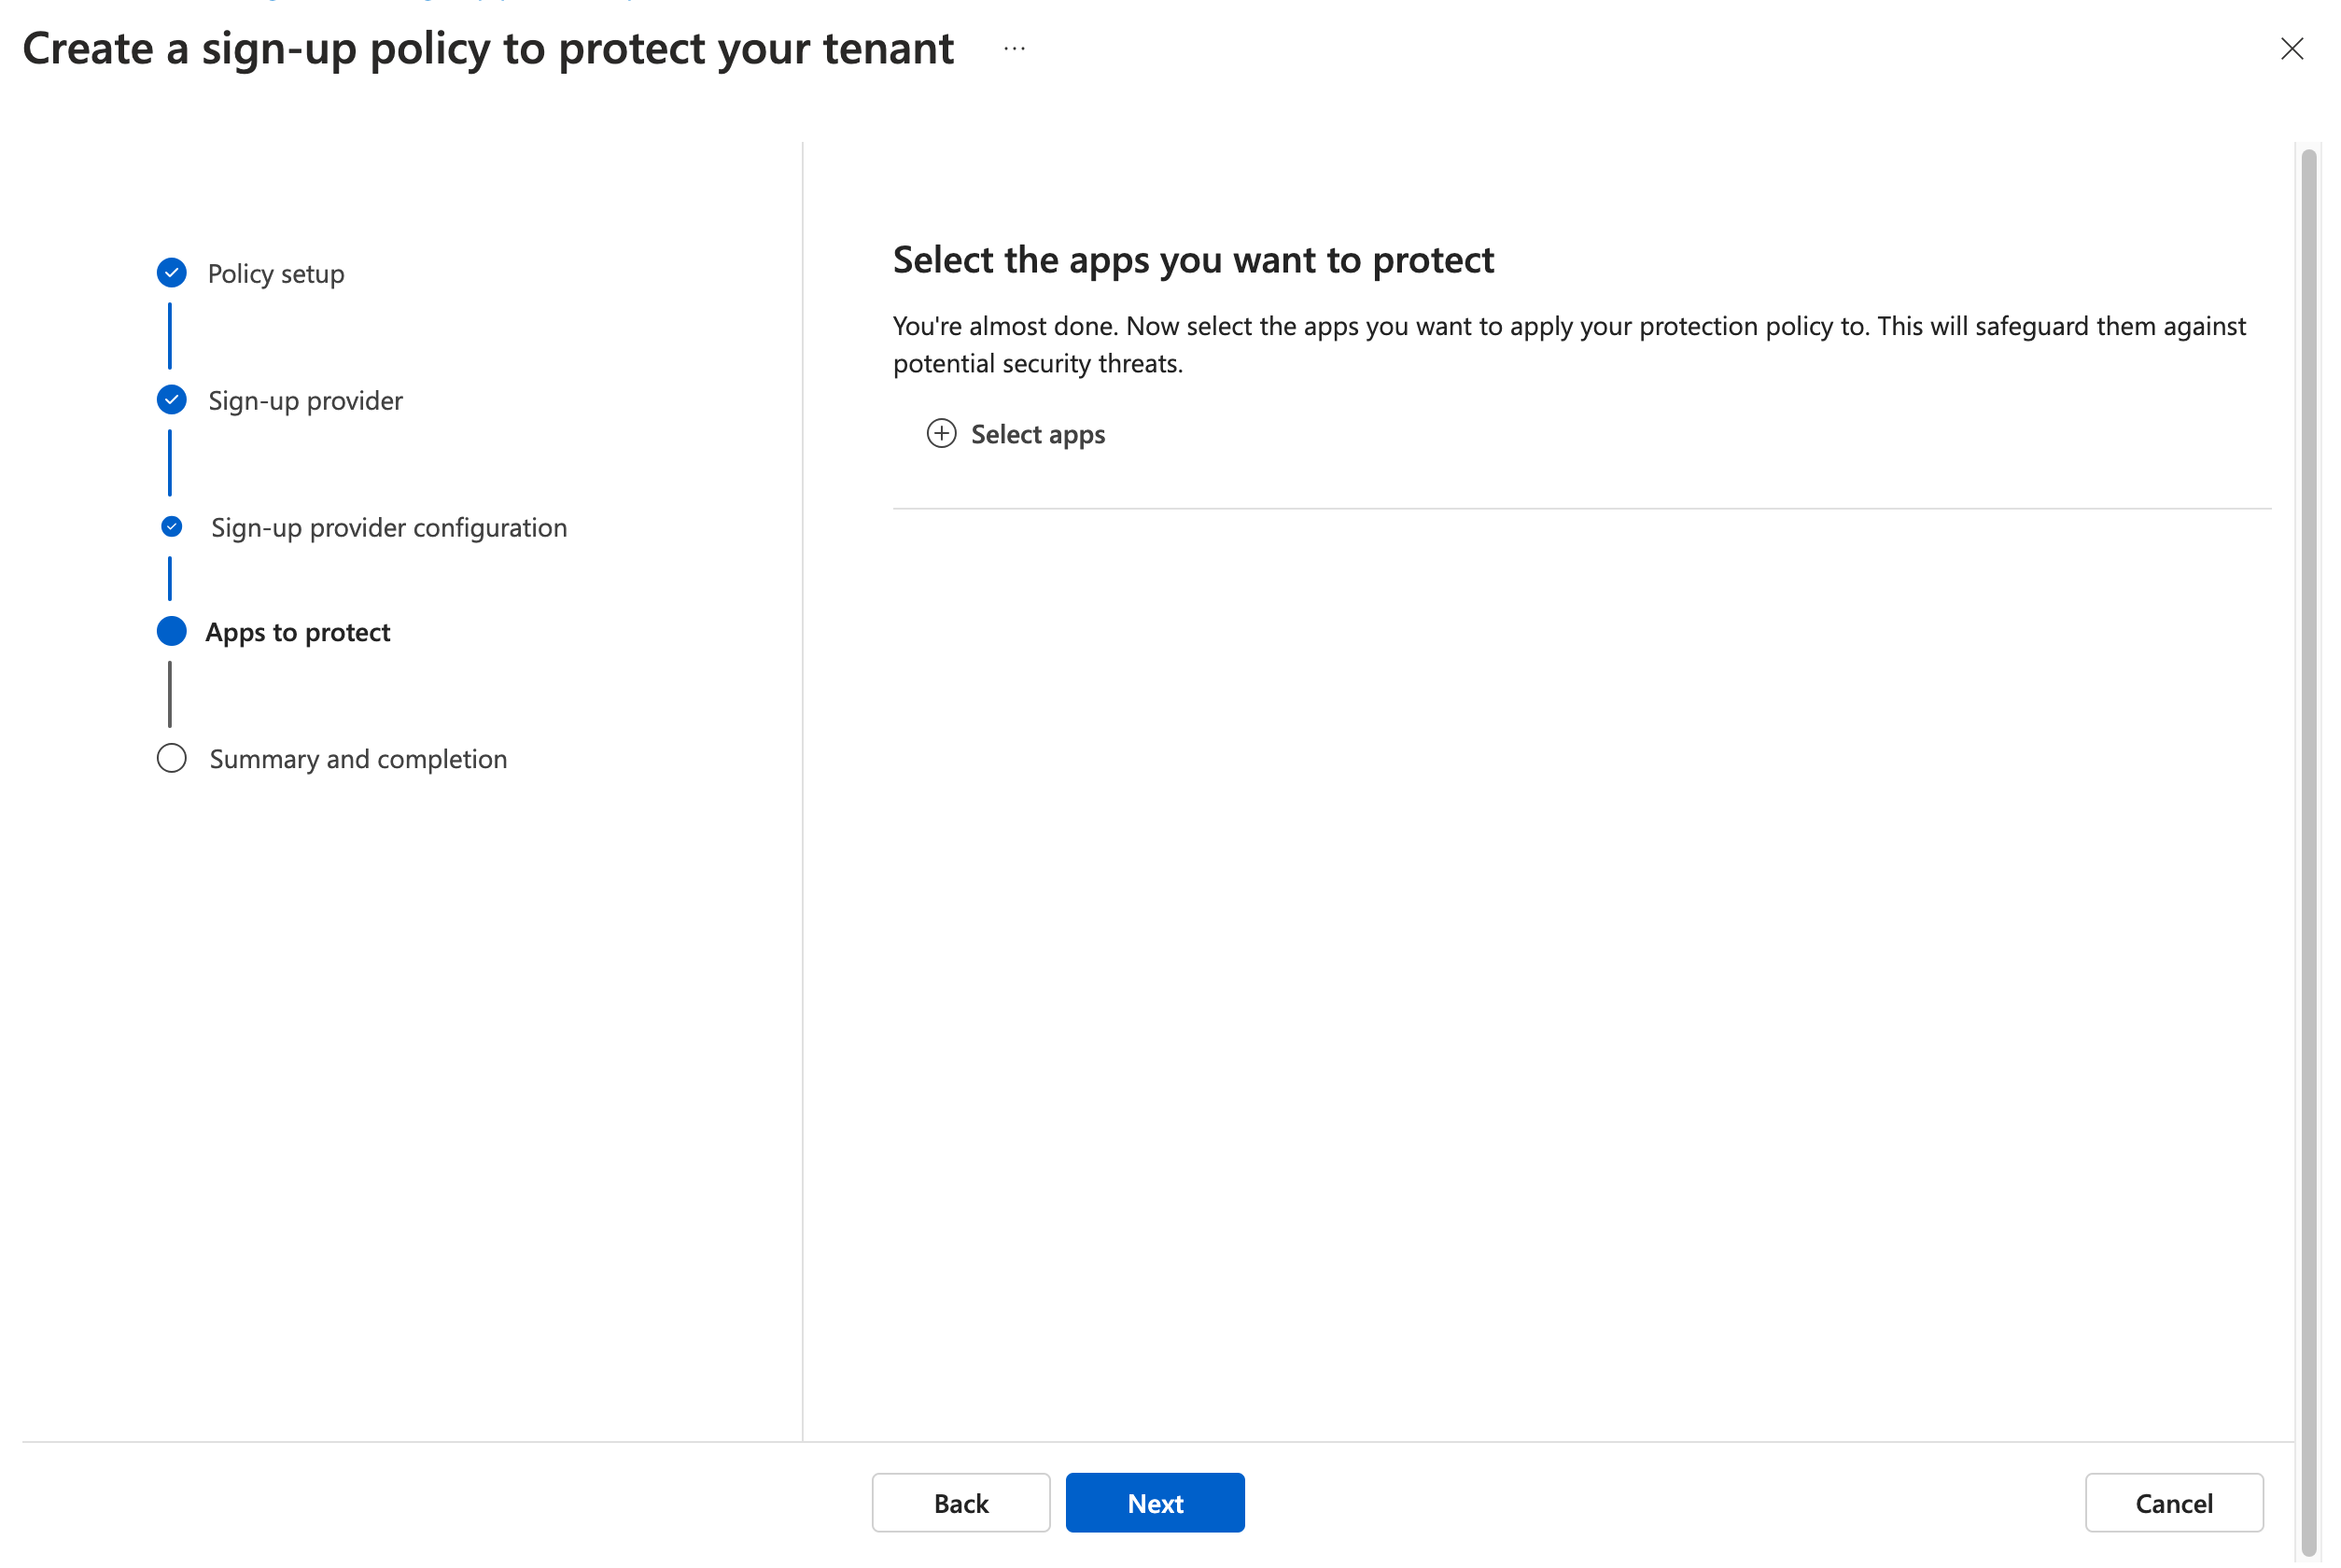The image size is (2341, 1568).
Task: Click the empty Summary and completion step circle
Action: pyautogui.click(x=172, y=759)
